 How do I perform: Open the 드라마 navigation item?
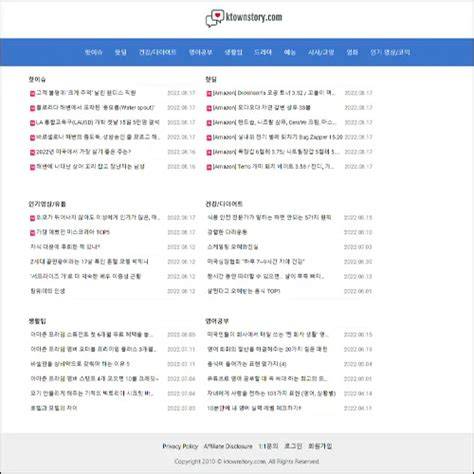pos(263,52)
